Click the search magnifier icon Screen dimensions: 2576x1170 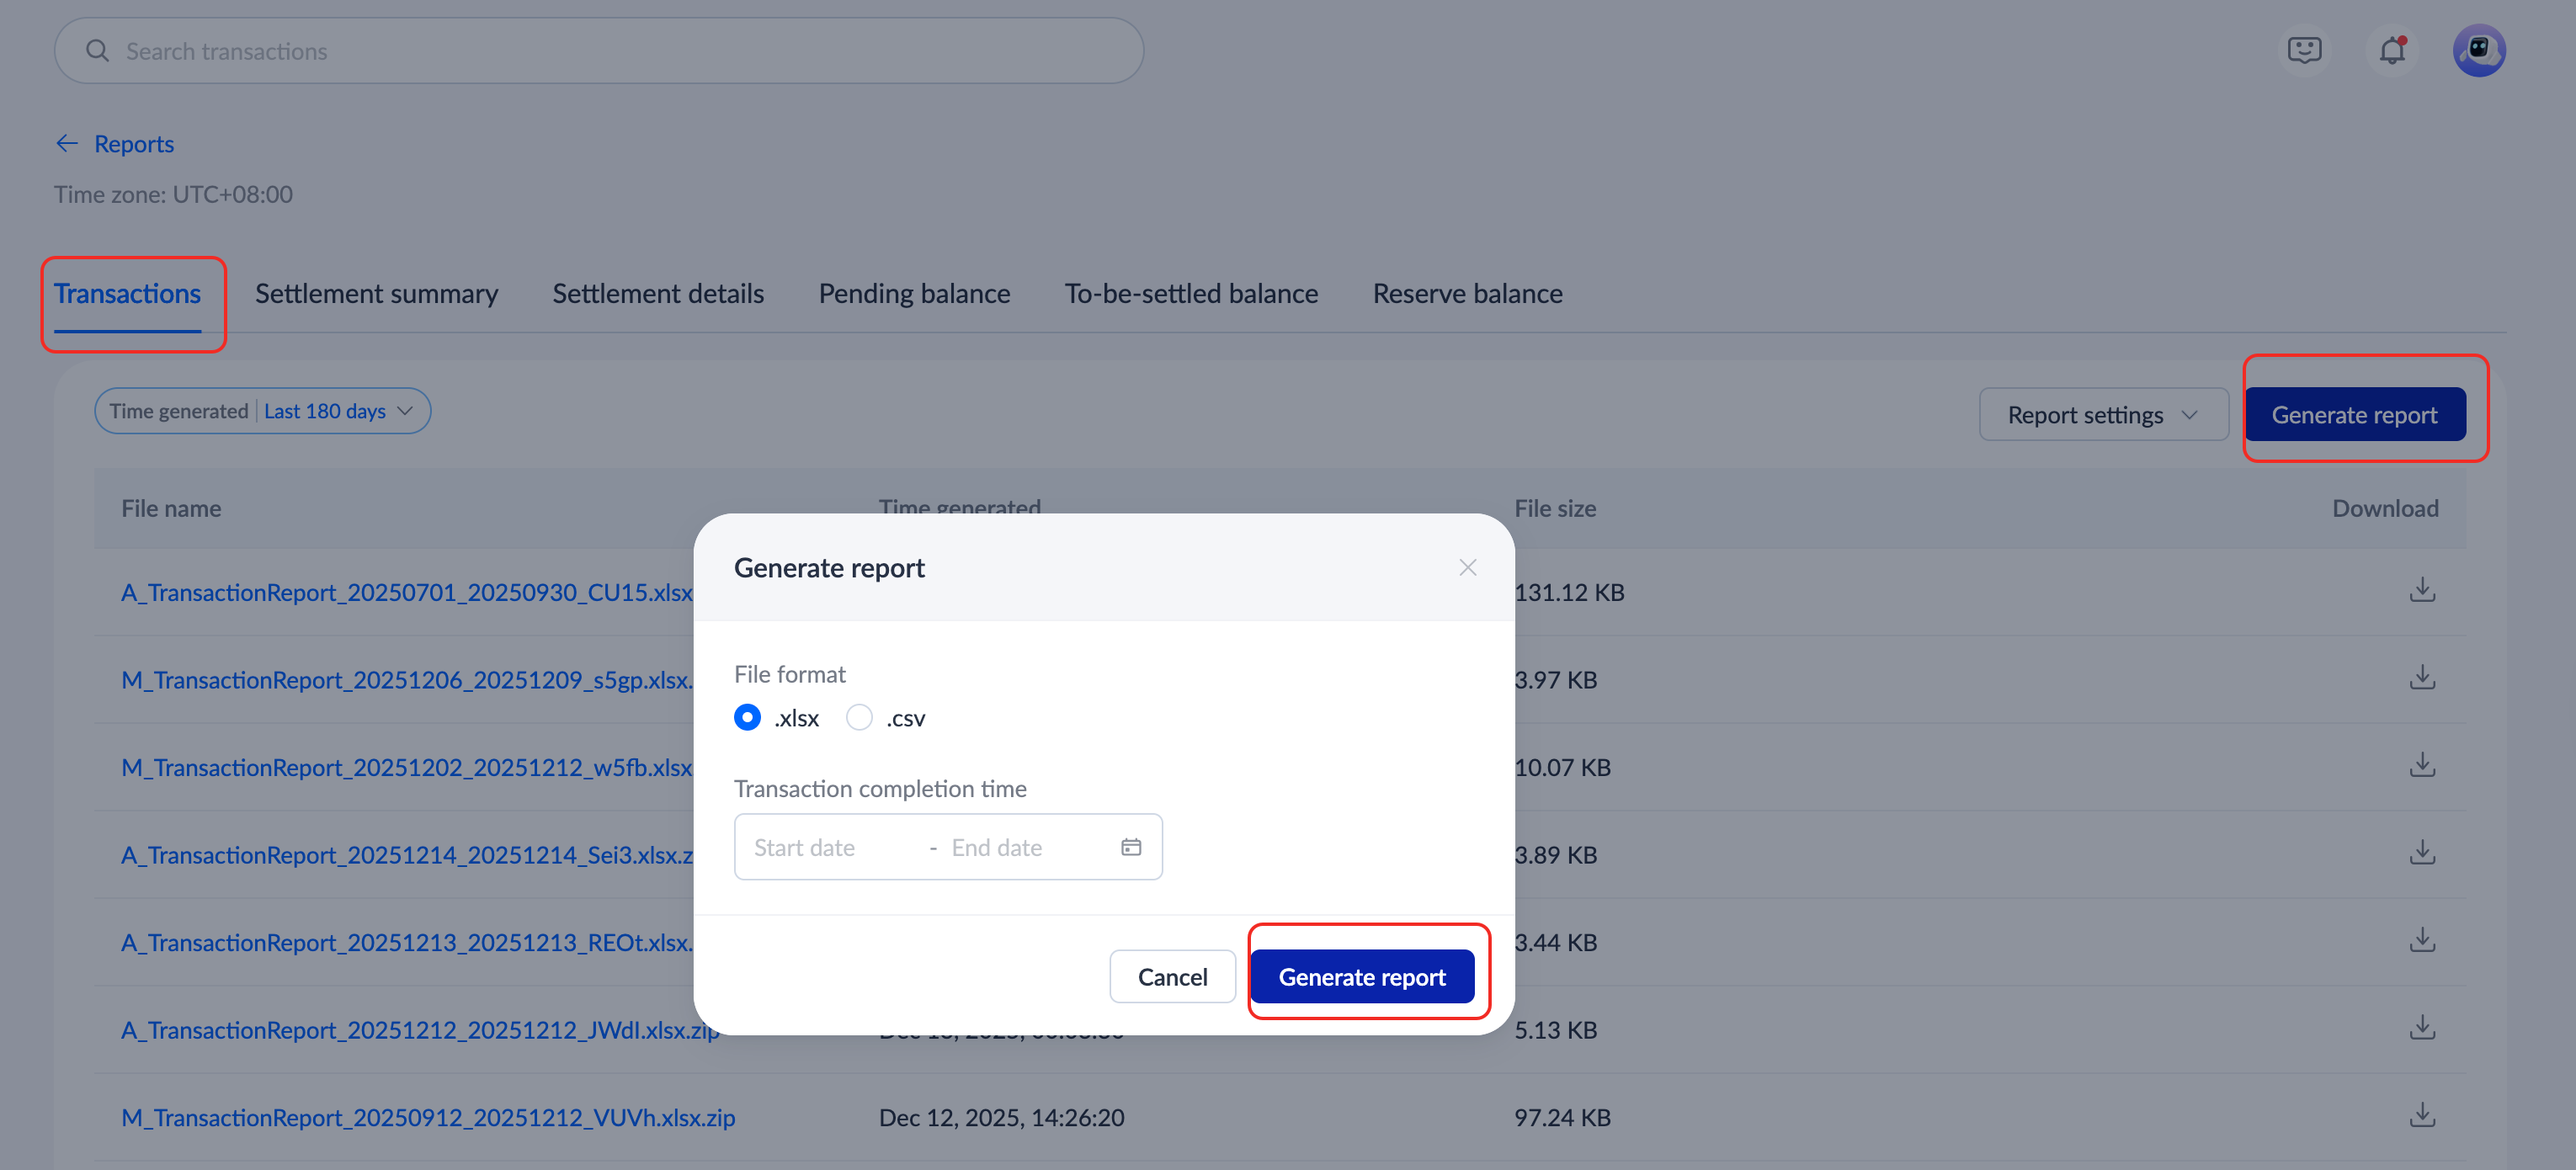click(x=97, y=51)
